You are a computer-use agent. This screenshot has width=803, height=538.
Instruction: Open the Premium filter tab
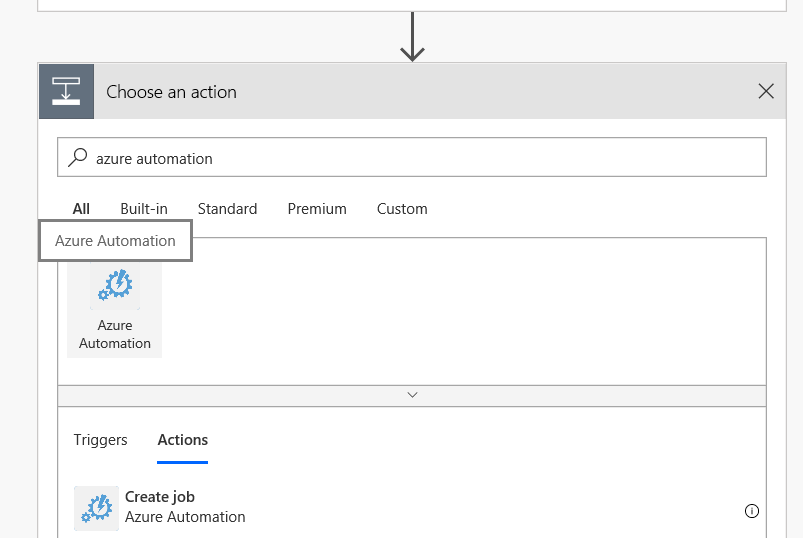pyautogui.click(x=317, y=209)
